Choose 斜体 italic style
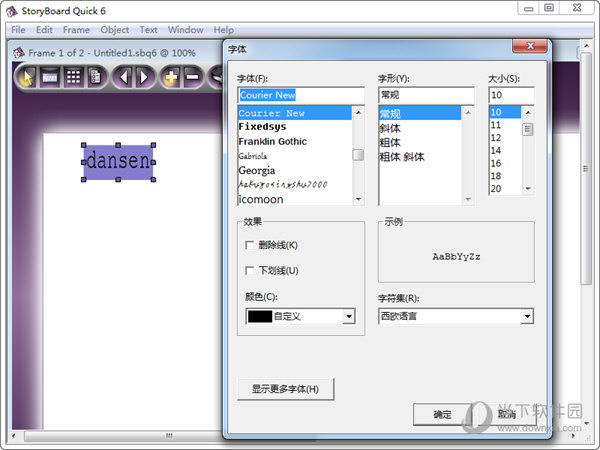Screen dimensions: 600x450 coord(420,128)
